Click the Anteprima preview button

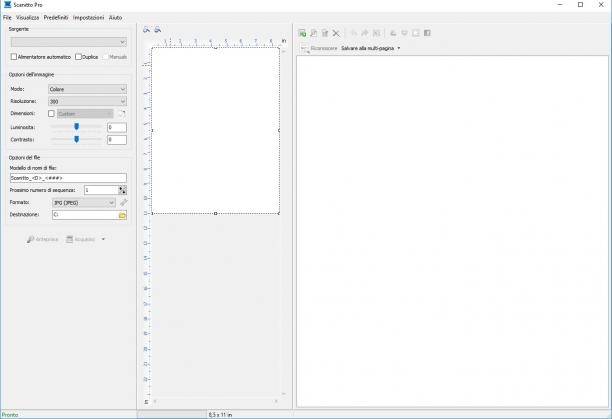click(x=43, y=239)
